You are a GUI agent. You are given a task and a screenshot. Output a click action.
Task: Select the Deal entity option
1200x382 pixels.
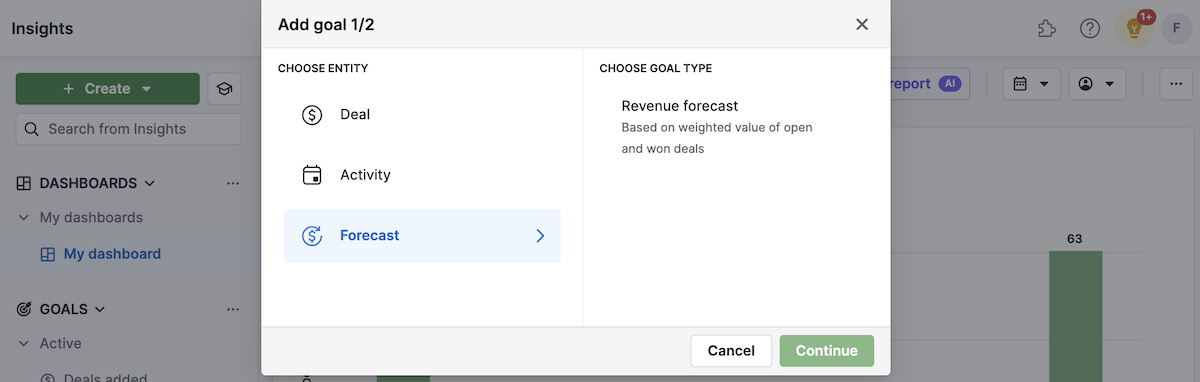(422, 115)
